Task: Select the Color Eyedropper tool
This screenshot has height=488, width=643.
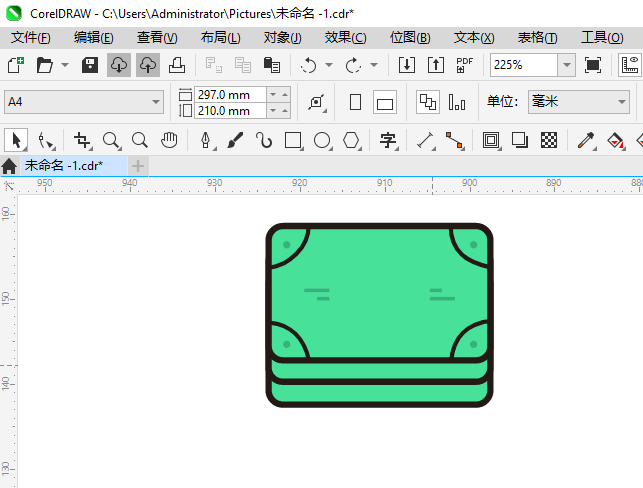Action: 586,140
